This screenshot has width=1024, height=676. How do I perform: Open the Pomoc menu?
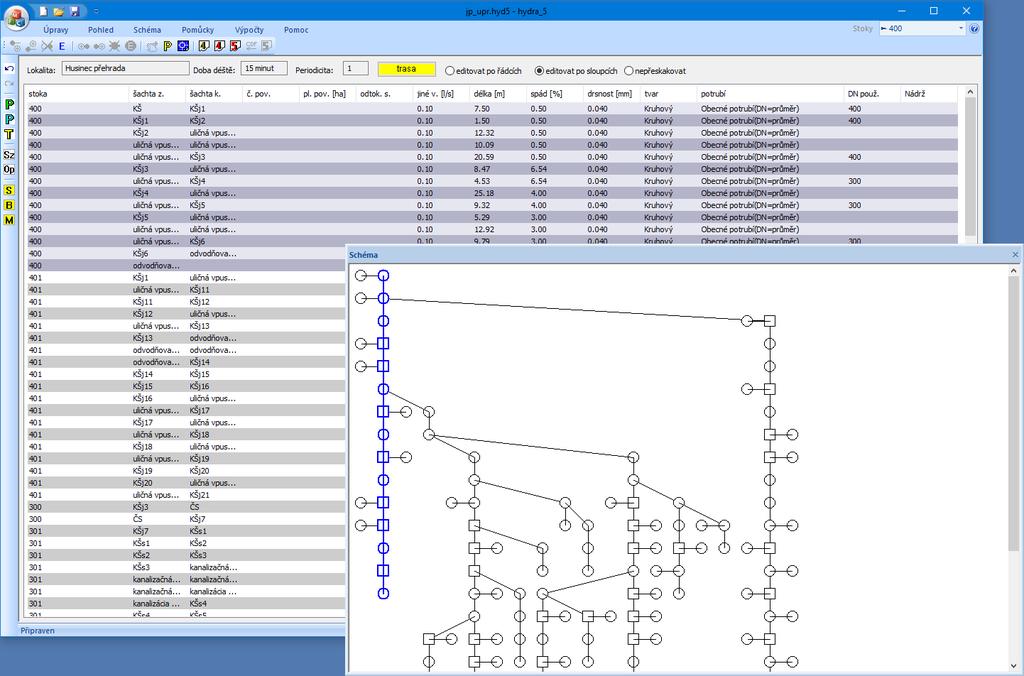coord(296,30)
